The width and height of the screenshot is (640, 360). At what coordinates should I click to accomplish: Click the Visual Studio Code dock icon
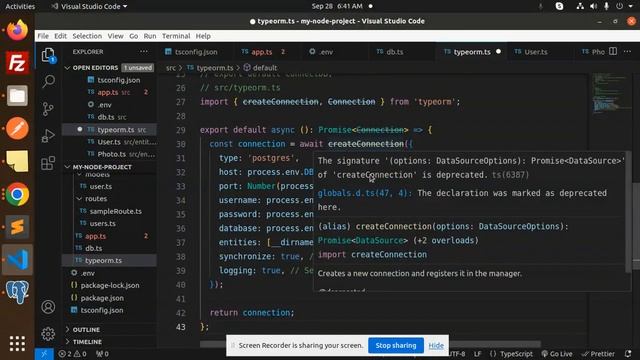pos(17,260)
